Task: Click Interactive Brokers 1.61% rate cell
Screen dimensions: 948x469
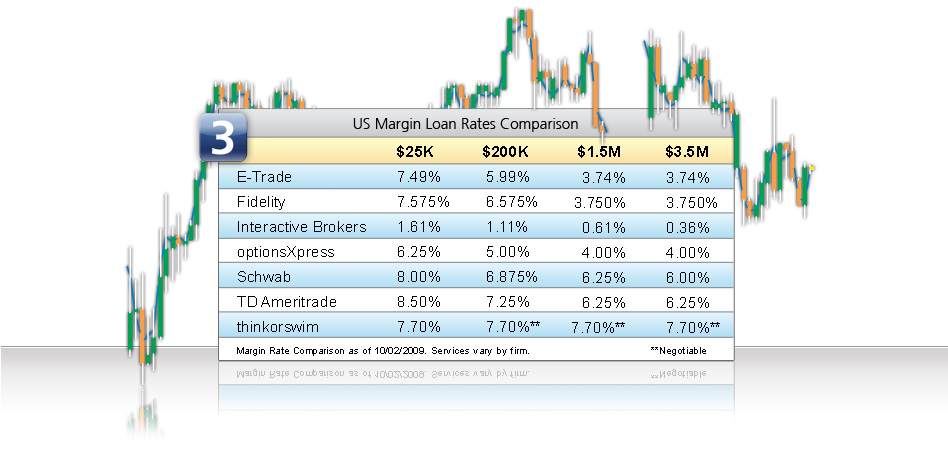Action: (419, 227)
